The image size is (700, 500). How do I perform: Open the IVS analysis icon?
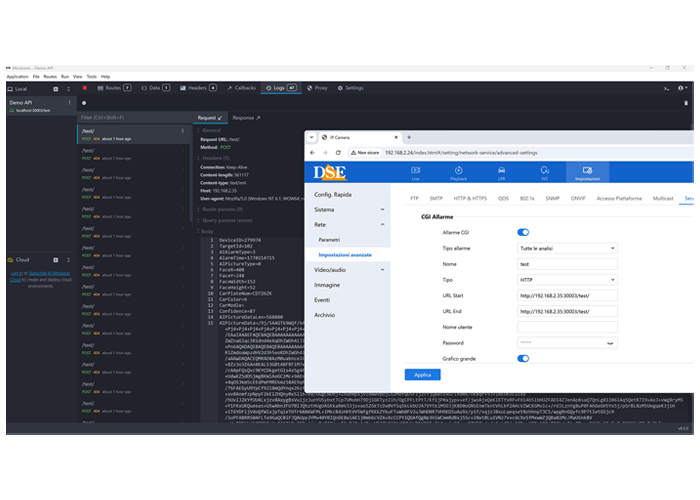(545, 171)
